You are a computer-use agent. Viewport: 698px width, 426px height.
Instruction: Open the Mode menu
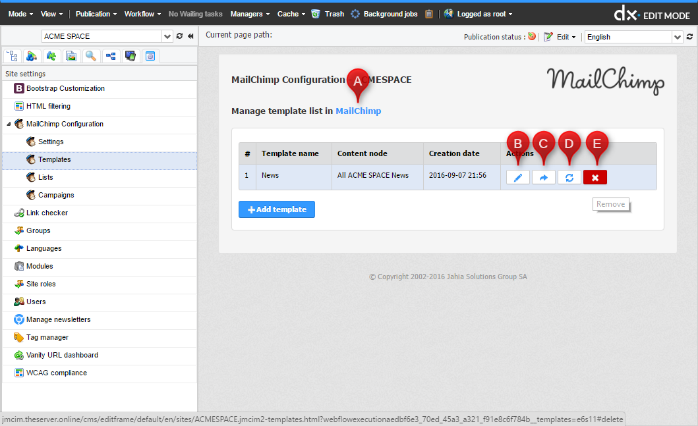[20, 14]
